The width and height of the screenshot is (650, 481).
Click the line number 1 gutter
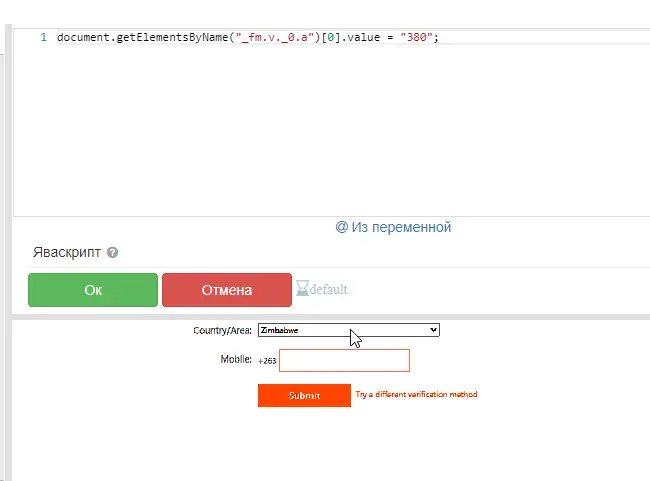coord(44,37)
